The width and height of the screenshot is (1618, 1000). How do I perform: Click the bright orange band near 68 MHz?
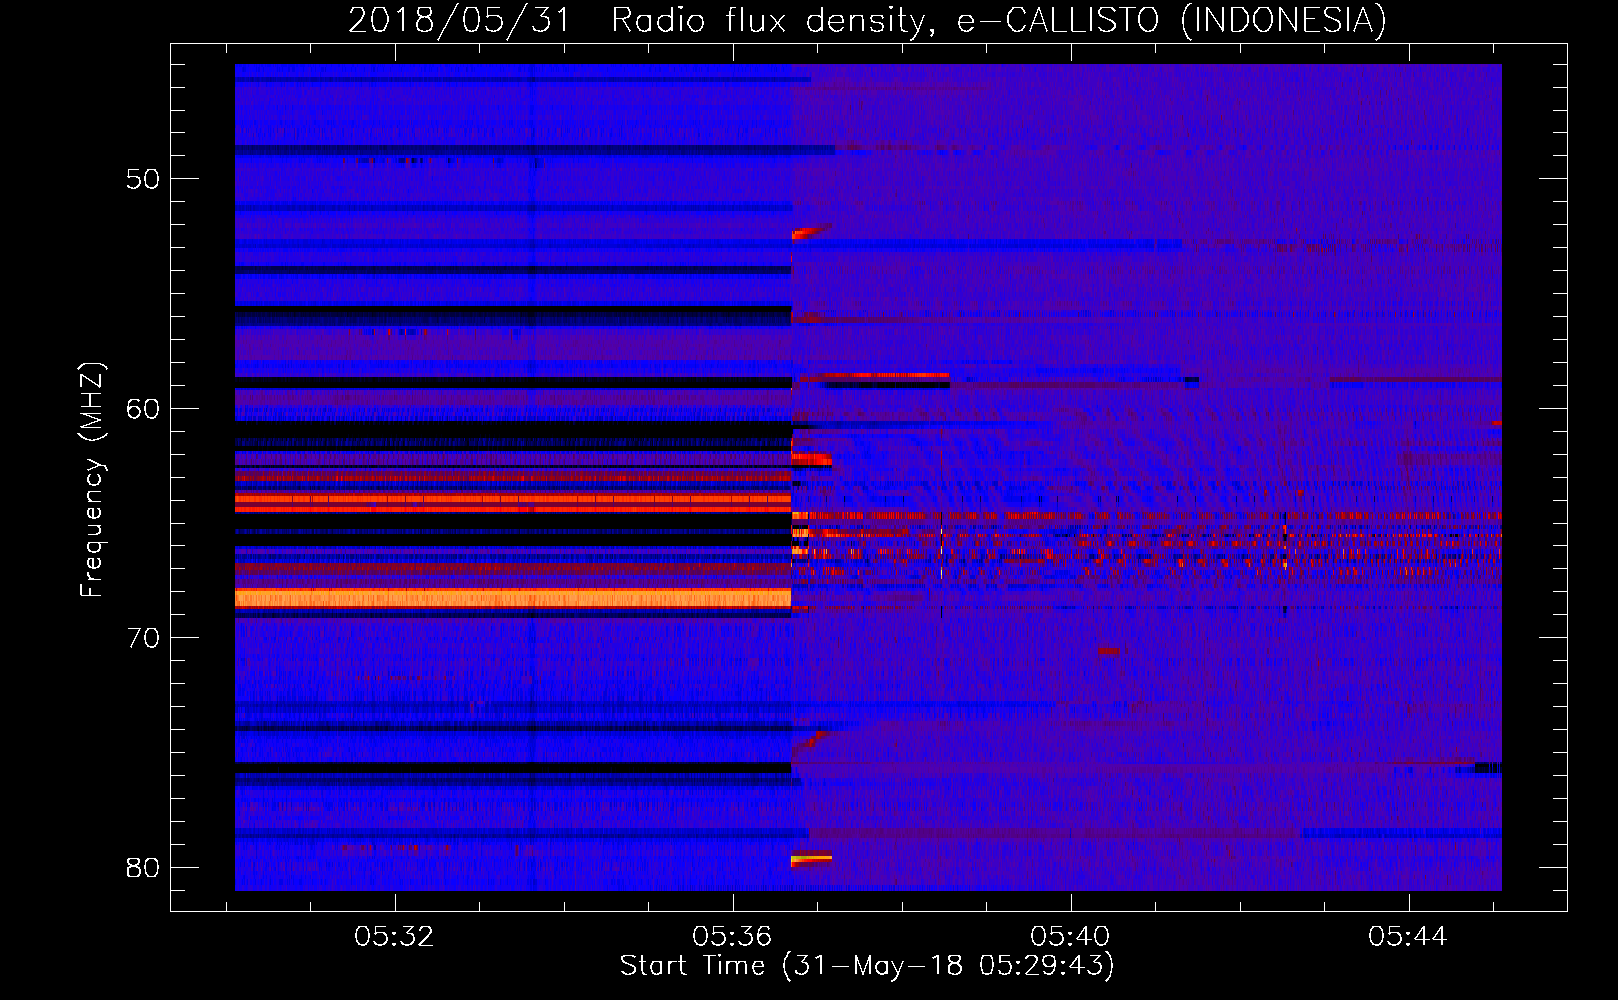coord(513,598)
